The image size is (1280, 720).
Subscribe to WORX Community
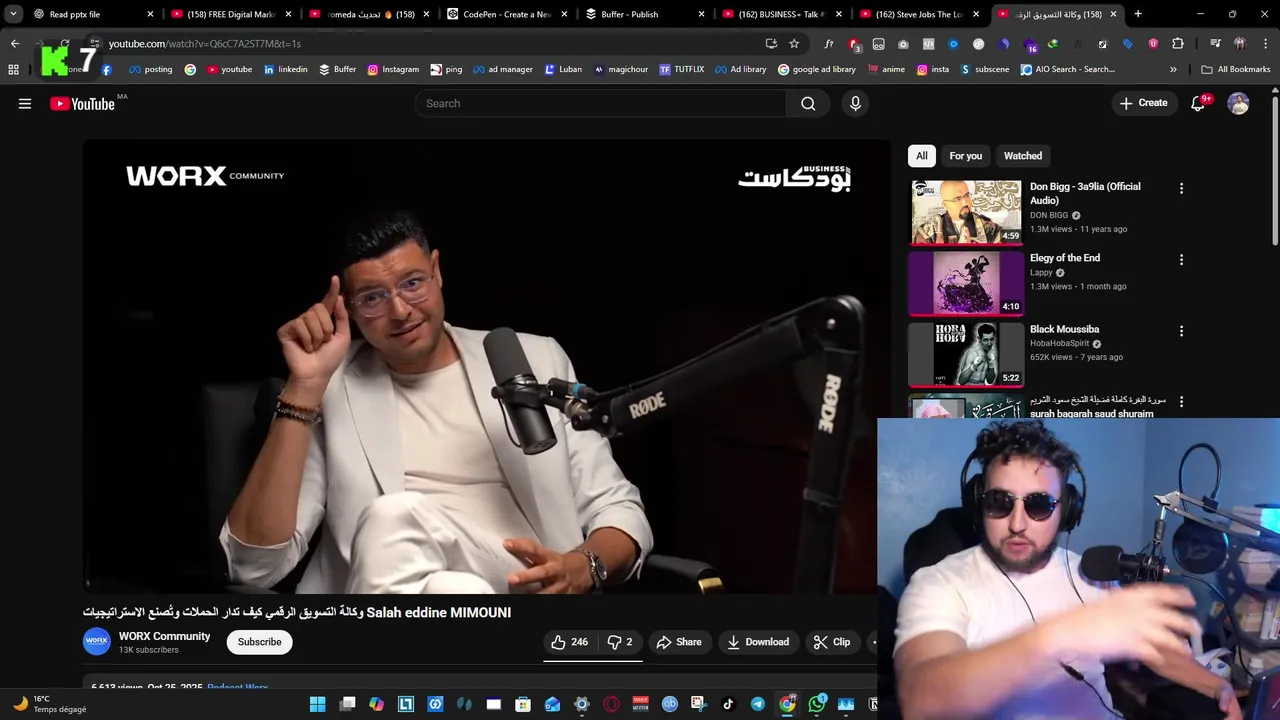pyautogui.click(x=259, y=642)
